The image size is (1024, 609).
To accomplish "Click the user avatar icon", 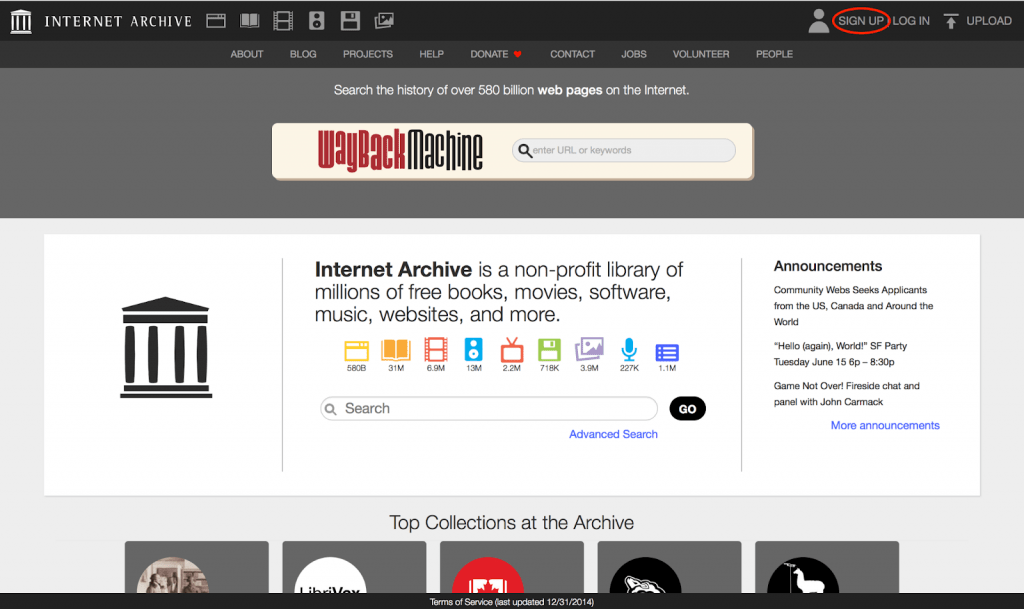I will coord(818,21).
